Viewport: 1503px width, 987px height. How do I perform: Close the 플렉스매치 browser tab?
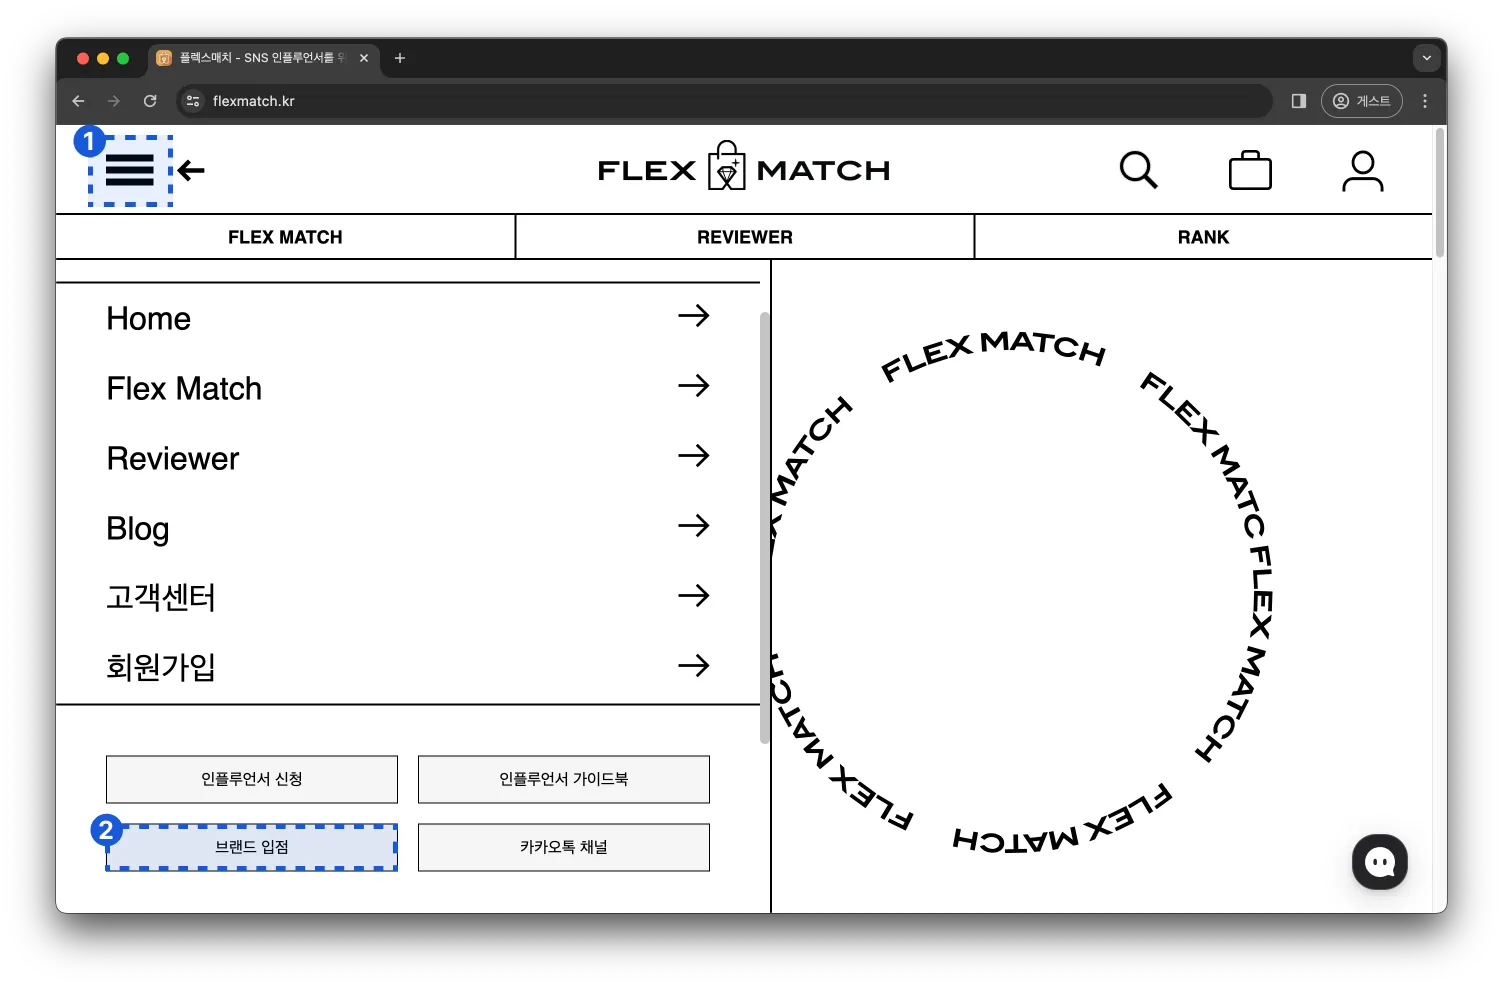[364, 58]
